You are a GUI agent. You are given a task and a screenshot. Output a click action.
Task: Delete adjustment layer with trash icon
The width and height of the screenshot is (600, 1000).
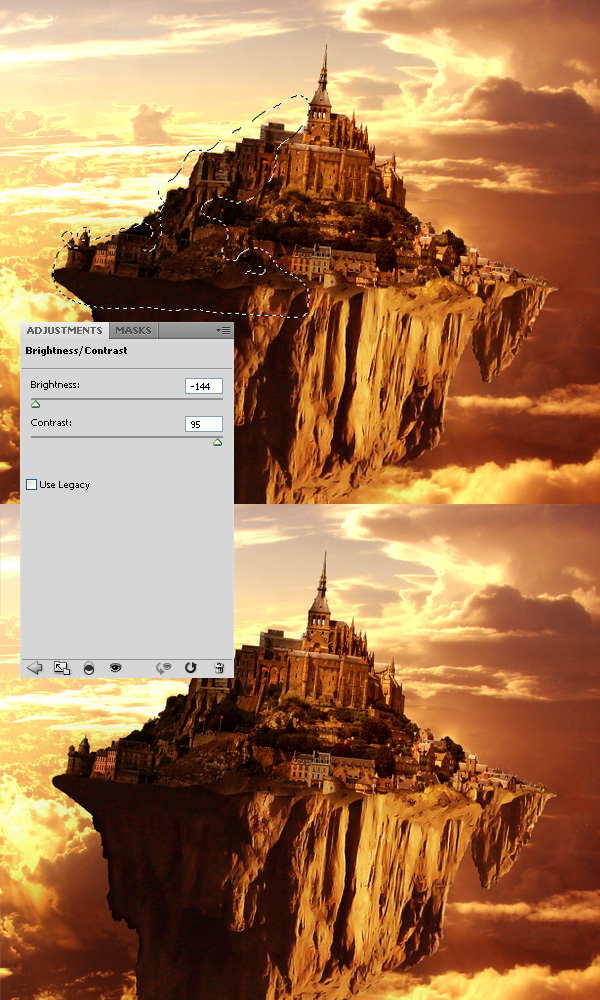(219, 668)
